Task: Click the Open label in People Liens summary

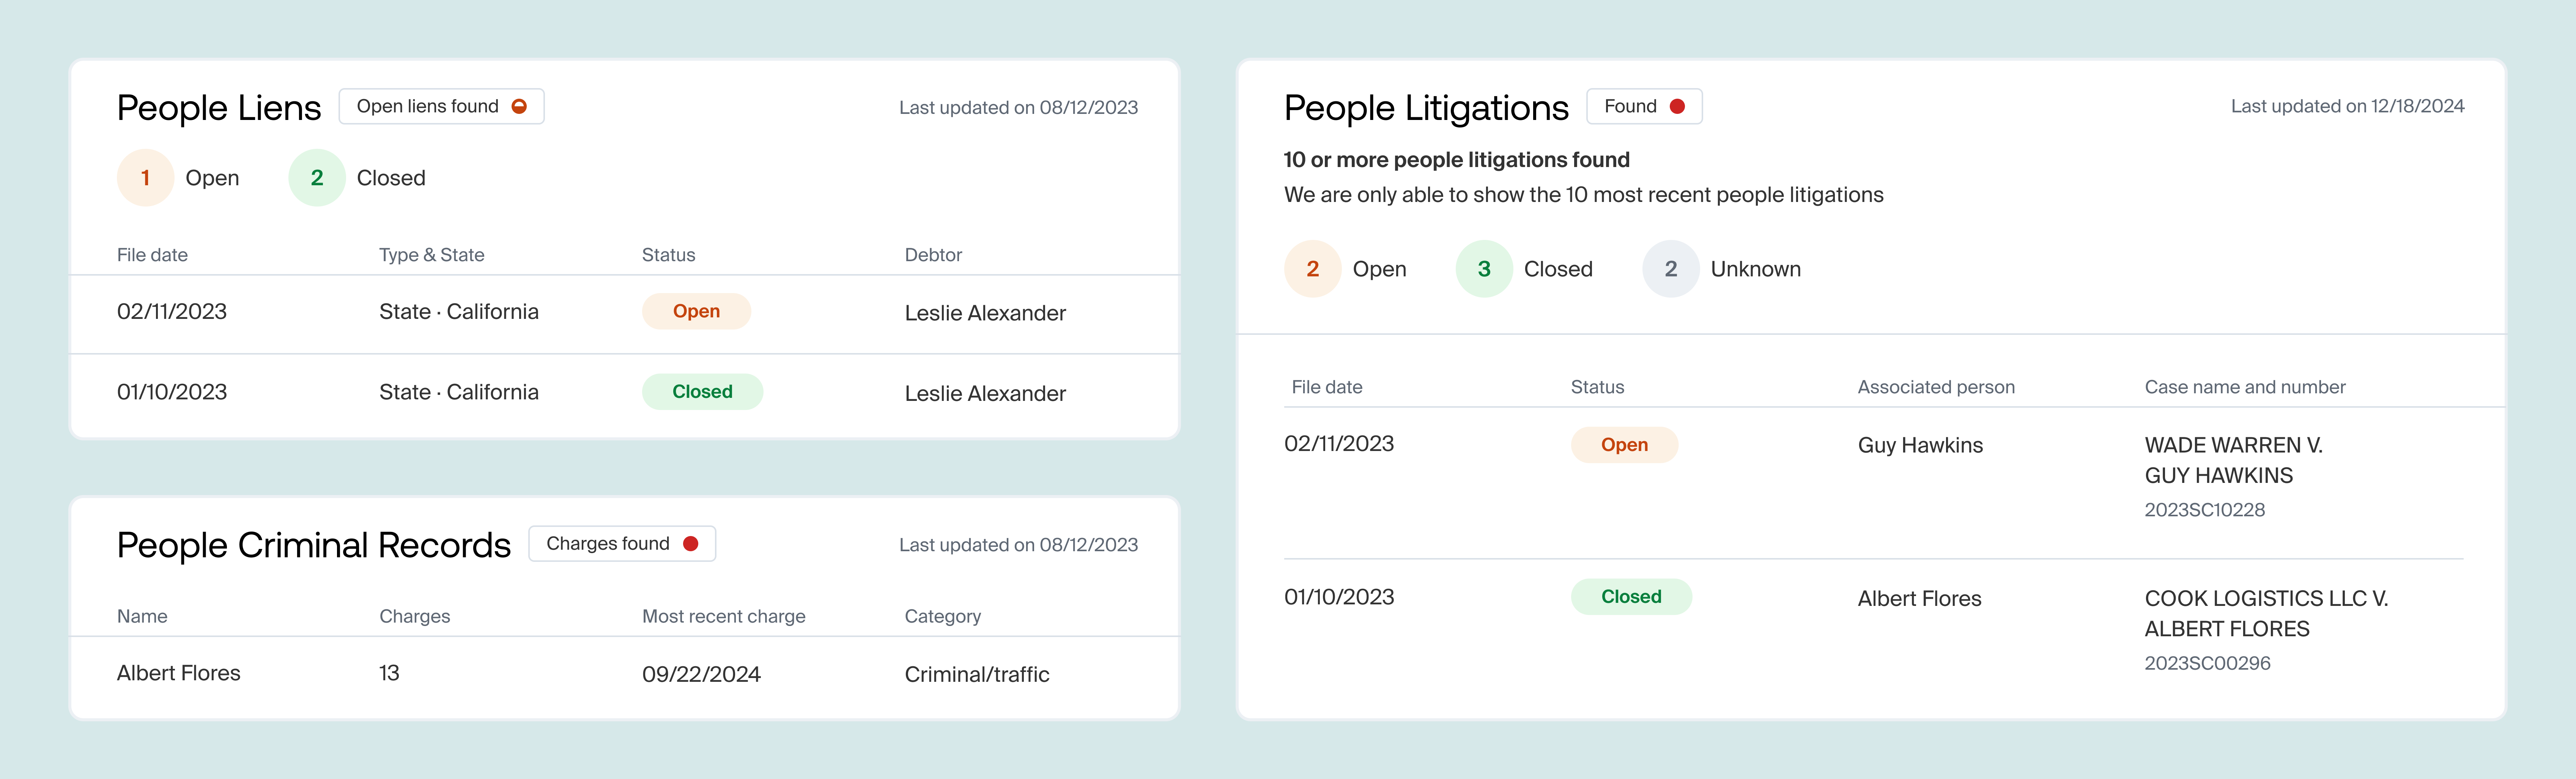Action: tap(212, 178)
